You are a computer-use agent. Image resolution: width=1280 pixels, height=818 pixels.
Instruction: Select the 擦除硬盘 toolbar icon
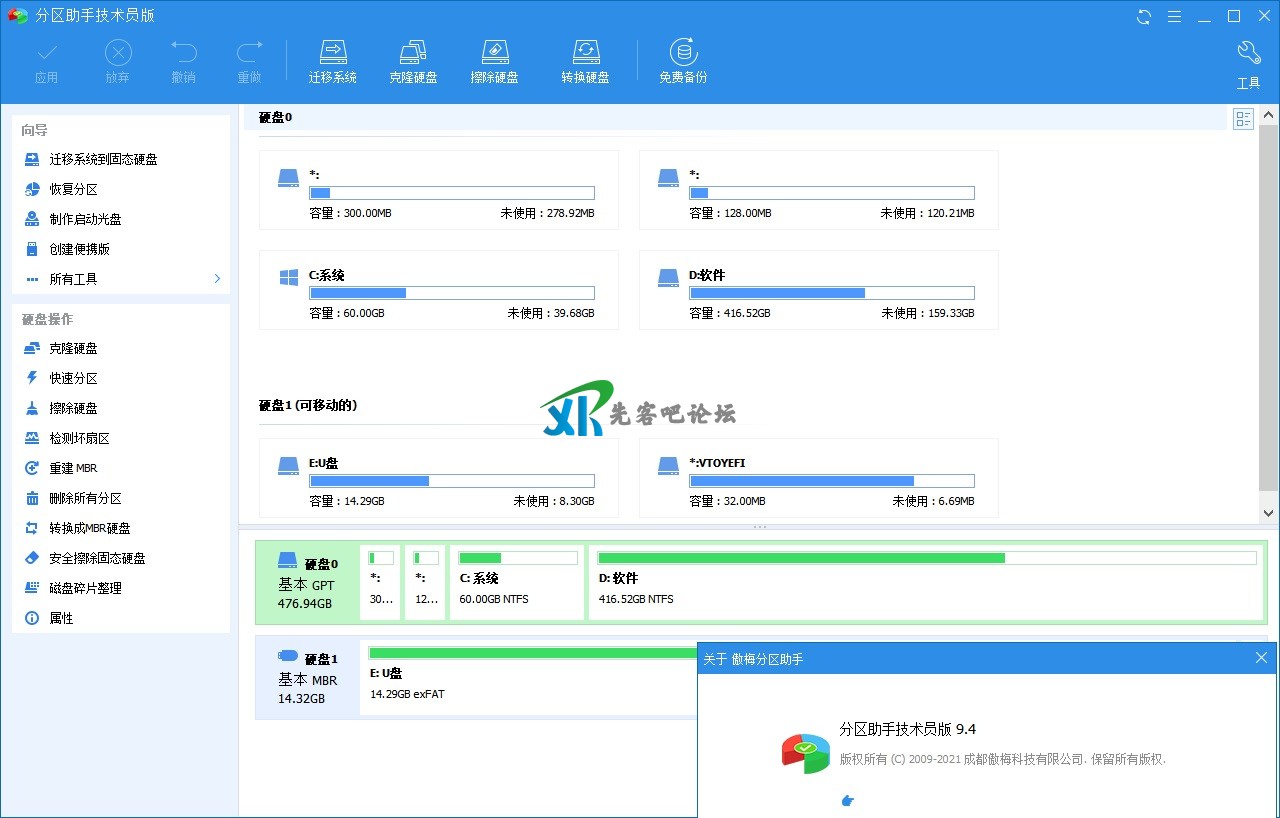pos(494,62)
